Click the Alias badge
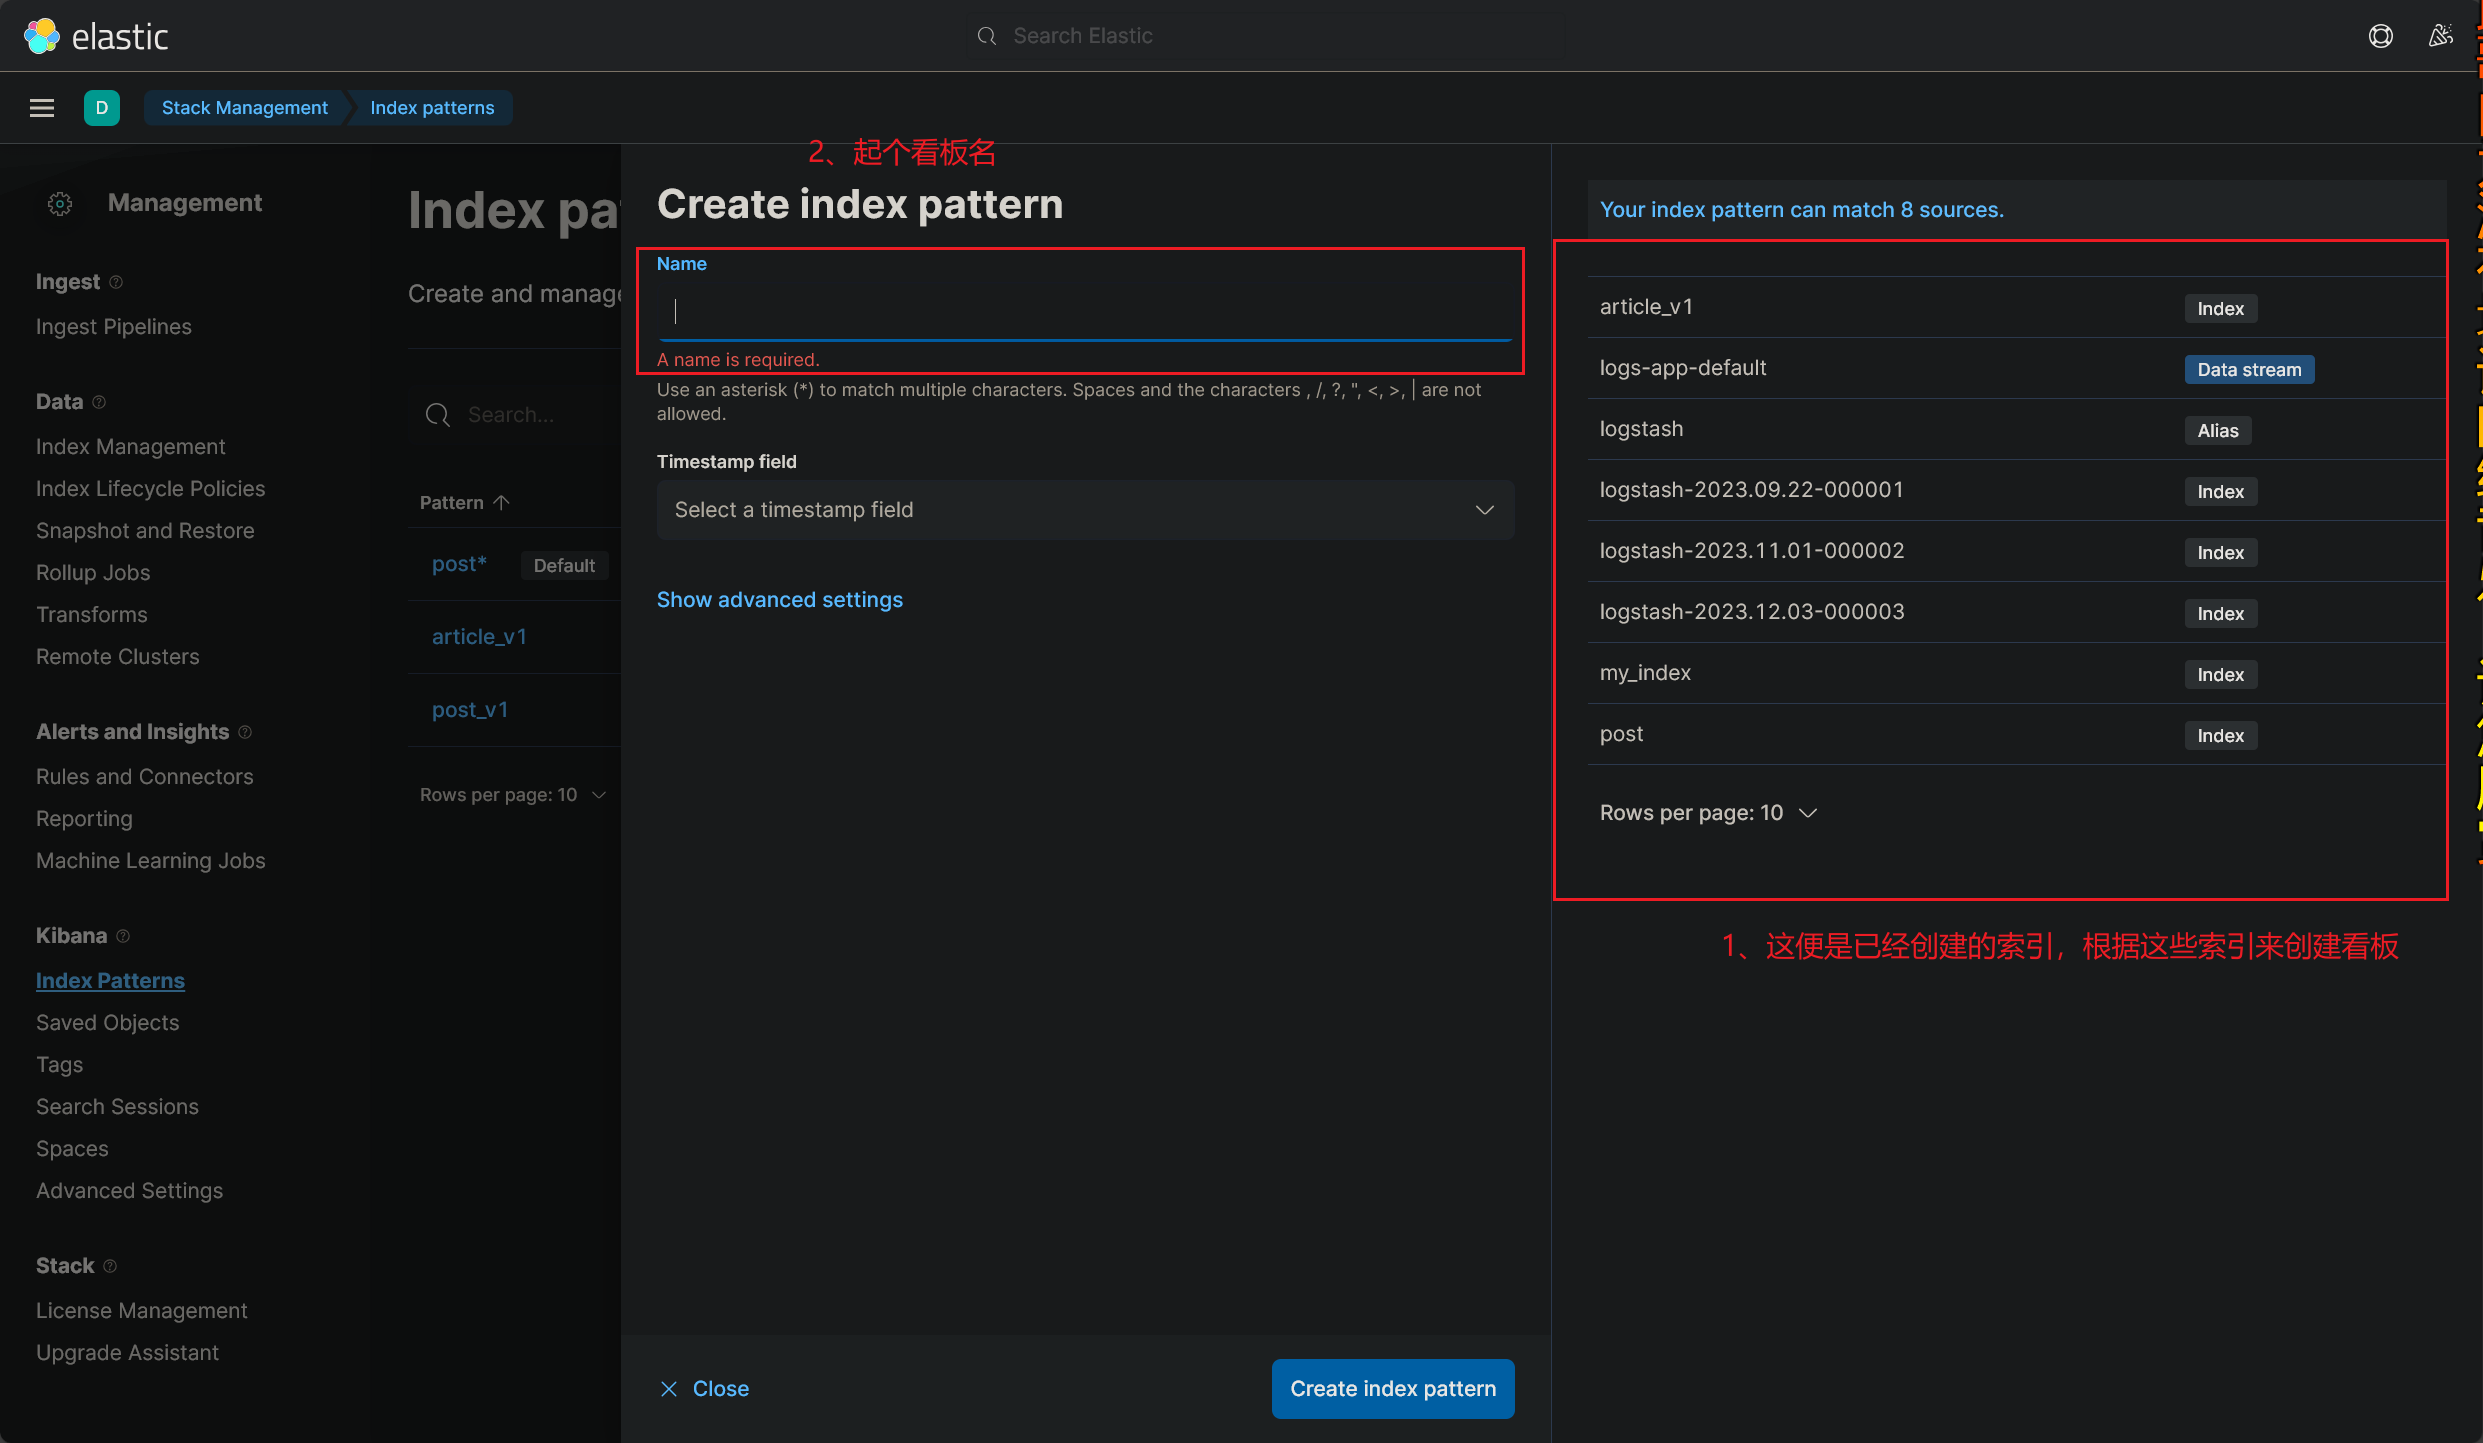 (2217, 431)
